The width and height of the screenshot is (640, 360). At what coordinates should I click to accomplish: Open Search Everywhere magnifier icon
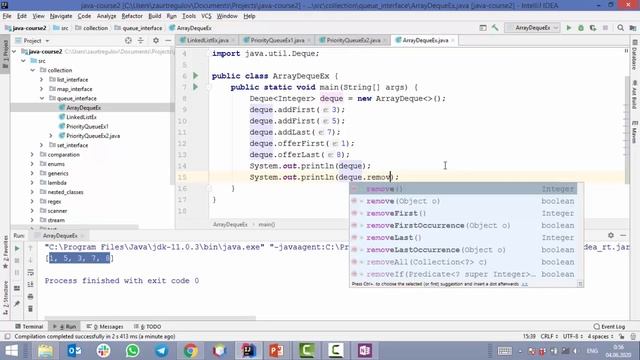pos(620,28)
